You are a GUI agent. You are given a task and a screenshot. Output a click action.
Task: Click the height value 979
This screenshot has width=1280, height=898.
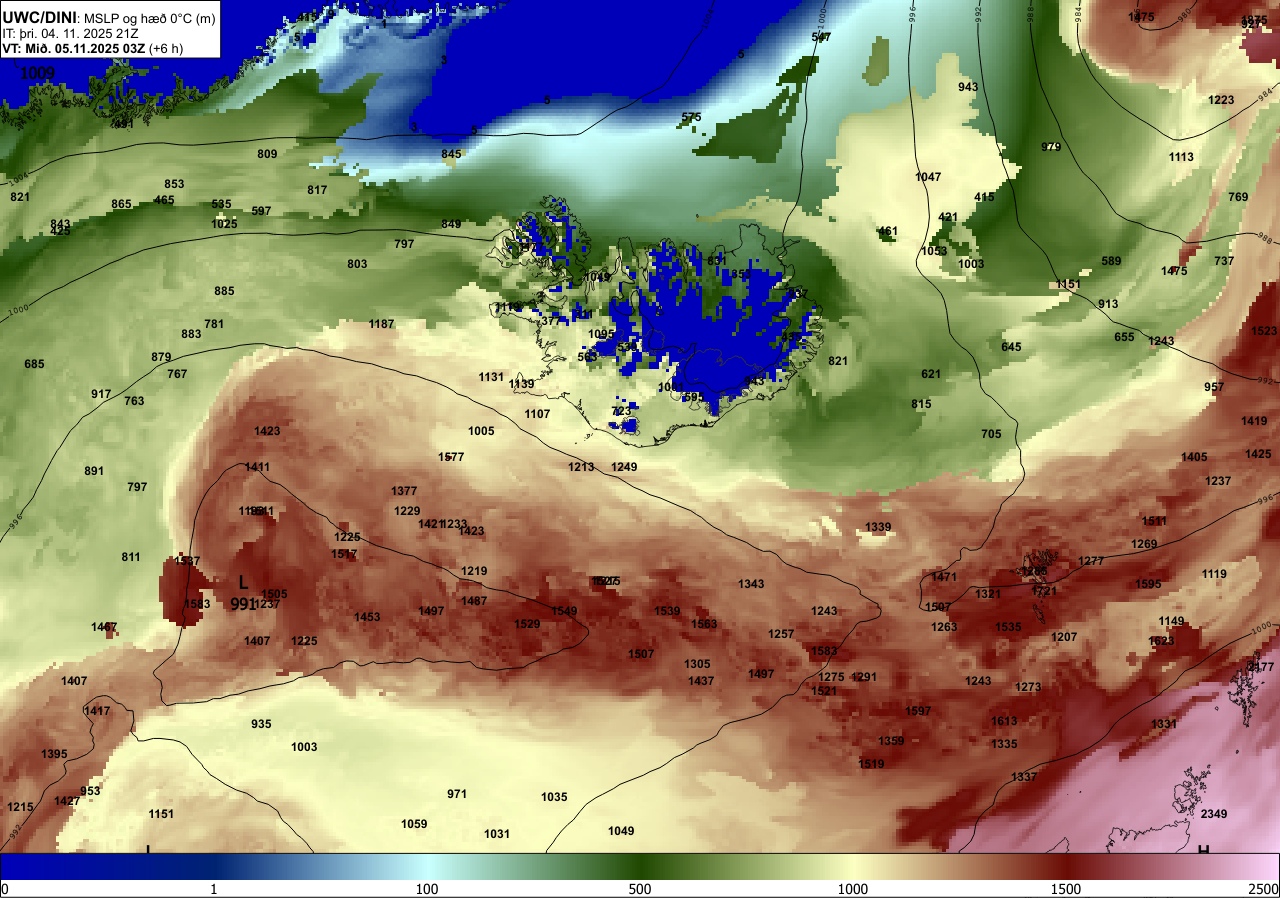(1051, 147)
